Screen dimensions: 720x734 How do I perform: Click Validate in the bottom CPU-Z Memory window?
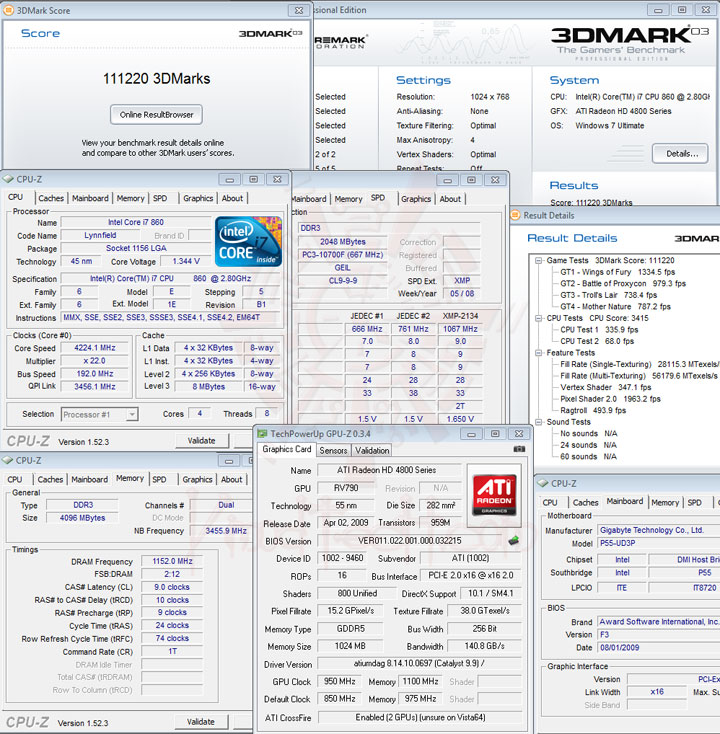pos(201,722)
